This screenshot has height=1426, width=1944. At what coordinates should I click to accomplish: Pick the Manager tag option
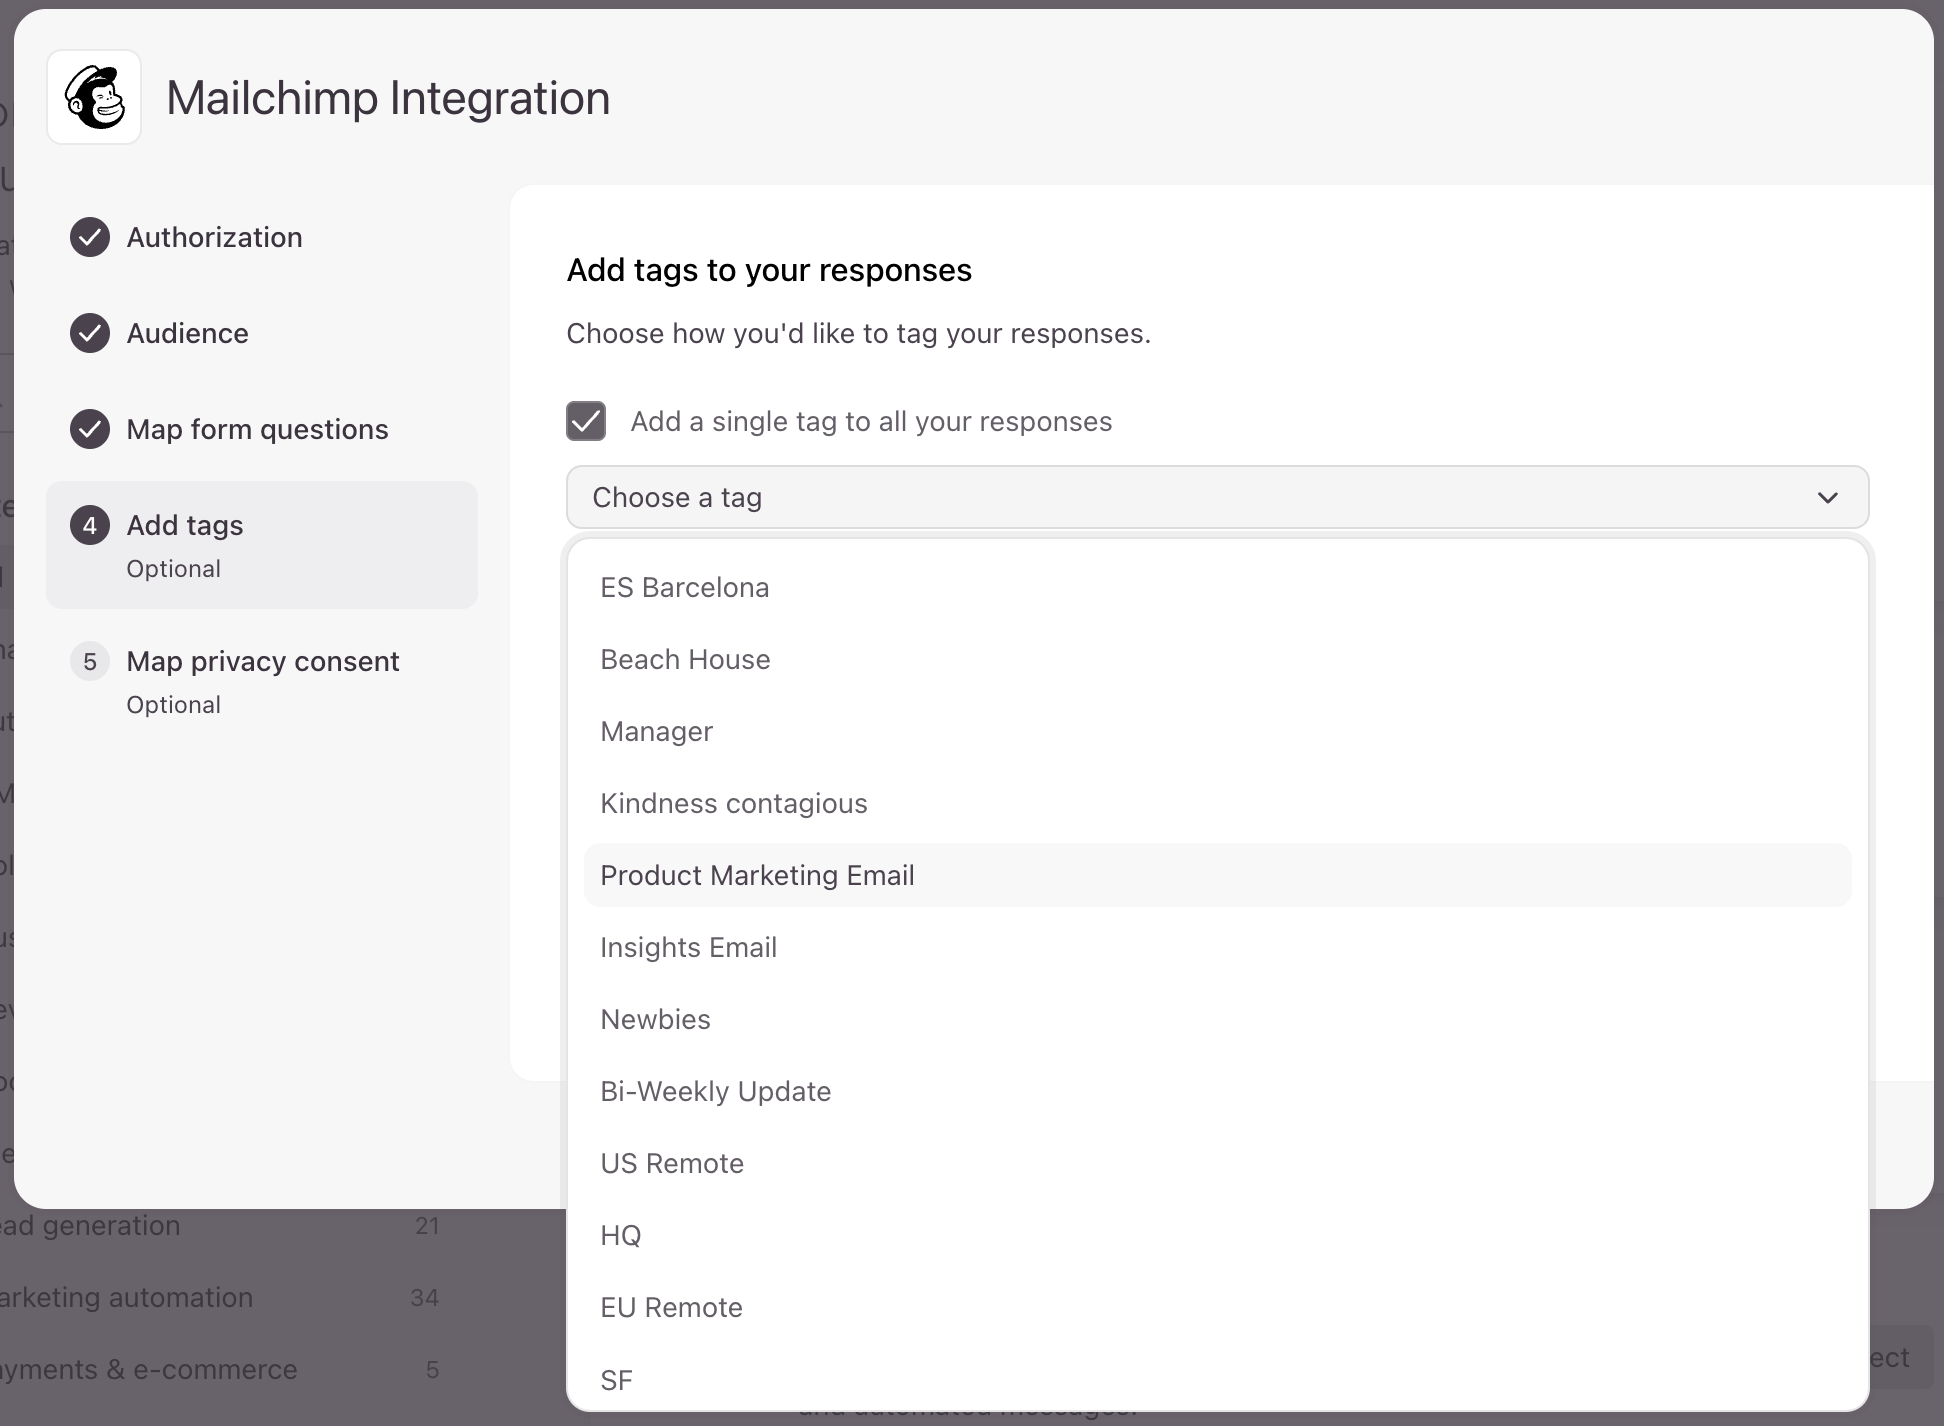(1217, 731)
